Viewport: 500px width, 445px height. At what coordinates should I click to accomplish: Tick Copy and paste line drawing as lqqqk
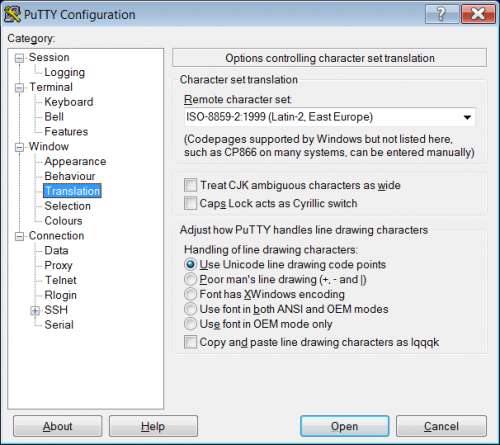tap(190, 342)
